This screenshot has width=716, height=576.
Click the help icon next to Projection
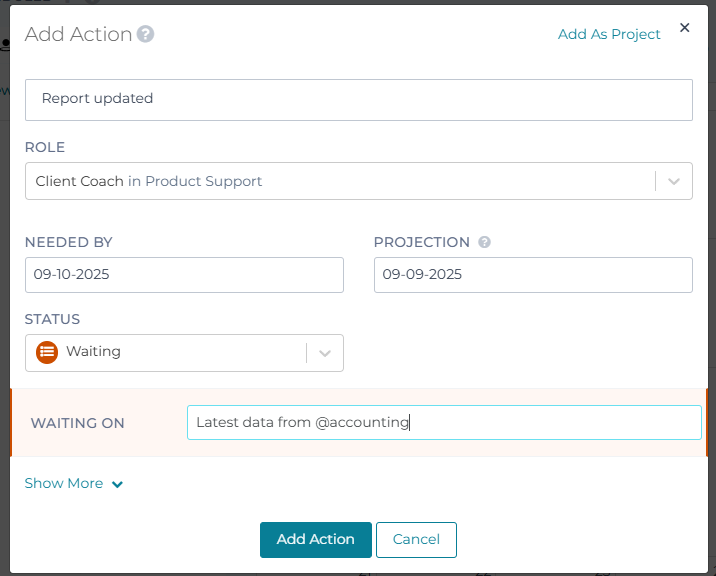pyautogui.click(x=484, y=242)
